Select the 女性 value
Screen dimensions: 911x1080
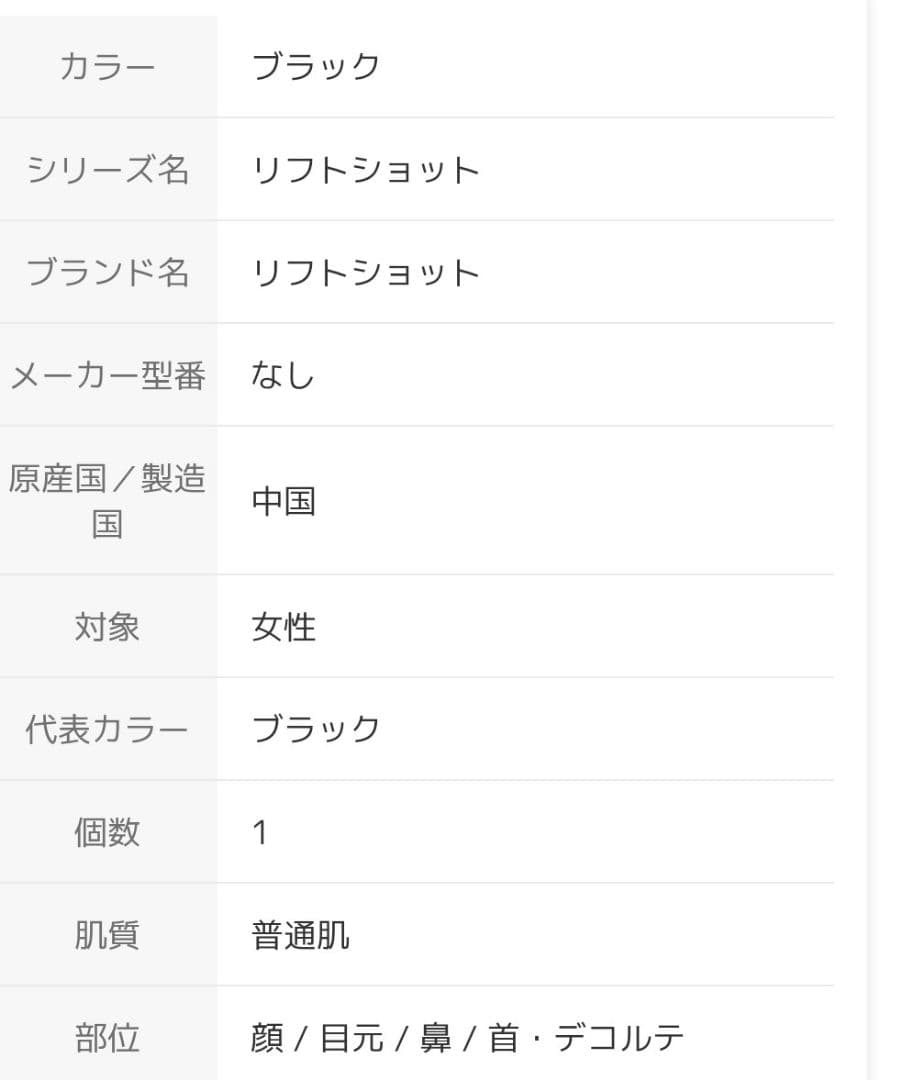[283, 628]
